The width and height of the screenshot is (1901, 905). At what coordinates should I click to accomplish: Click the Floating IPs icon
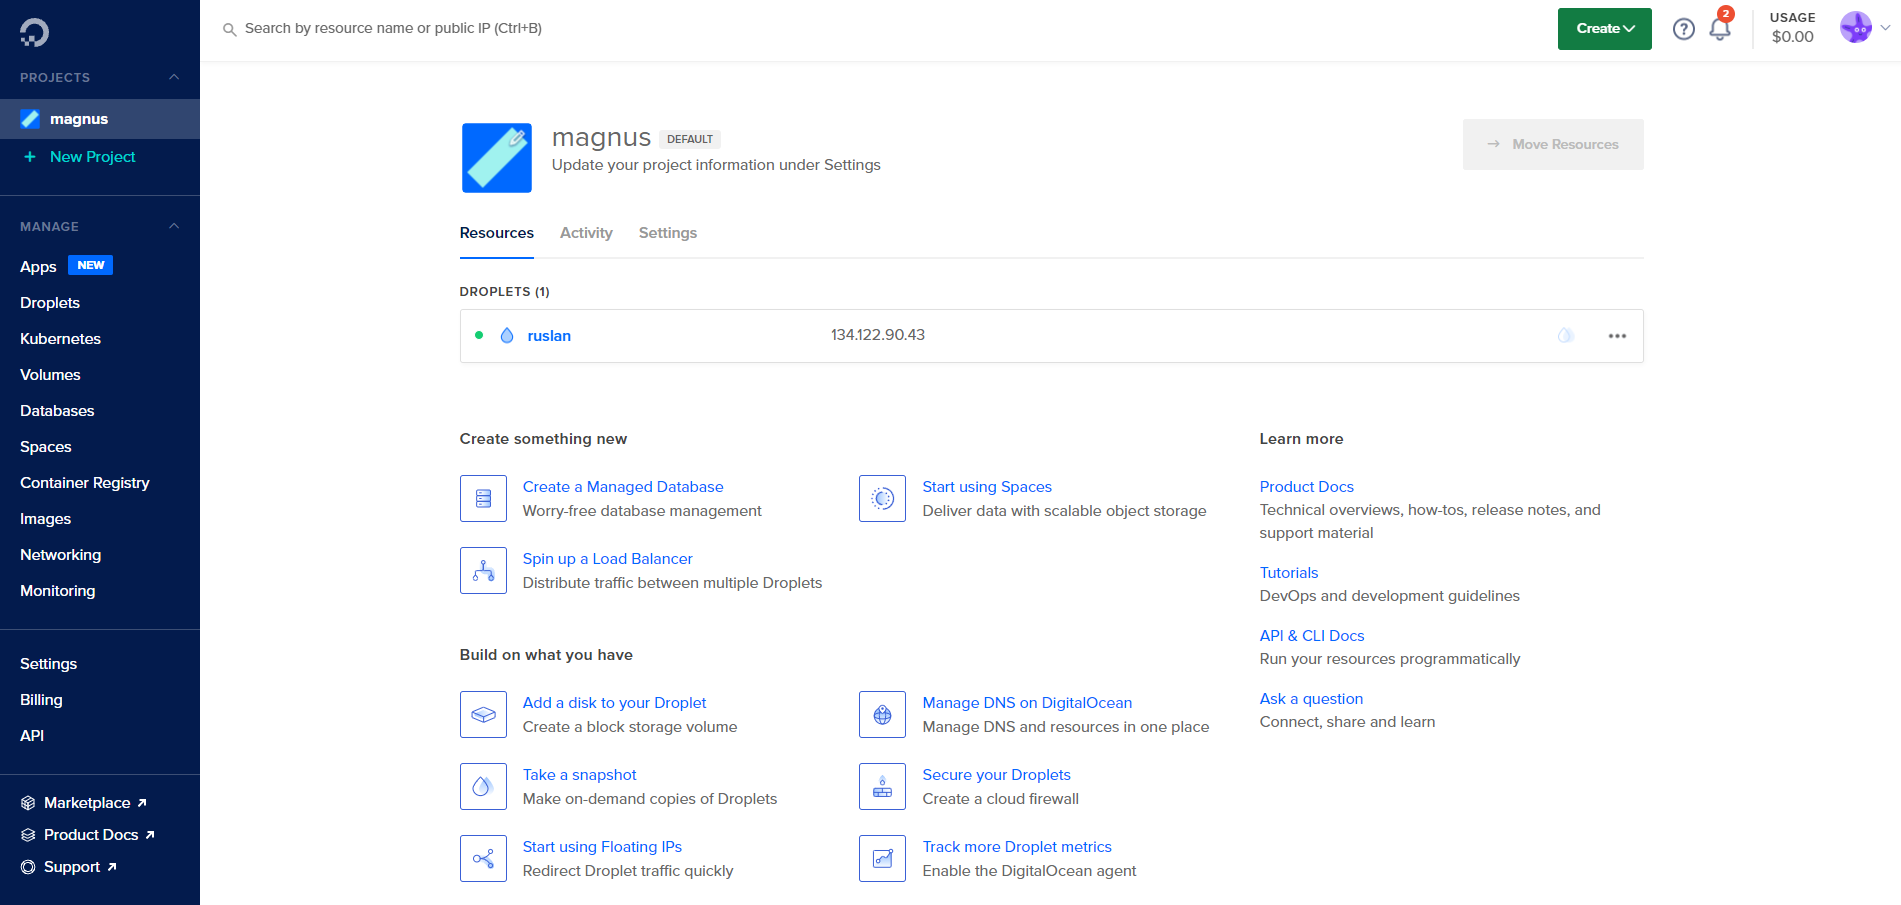(x=483, y=858)
